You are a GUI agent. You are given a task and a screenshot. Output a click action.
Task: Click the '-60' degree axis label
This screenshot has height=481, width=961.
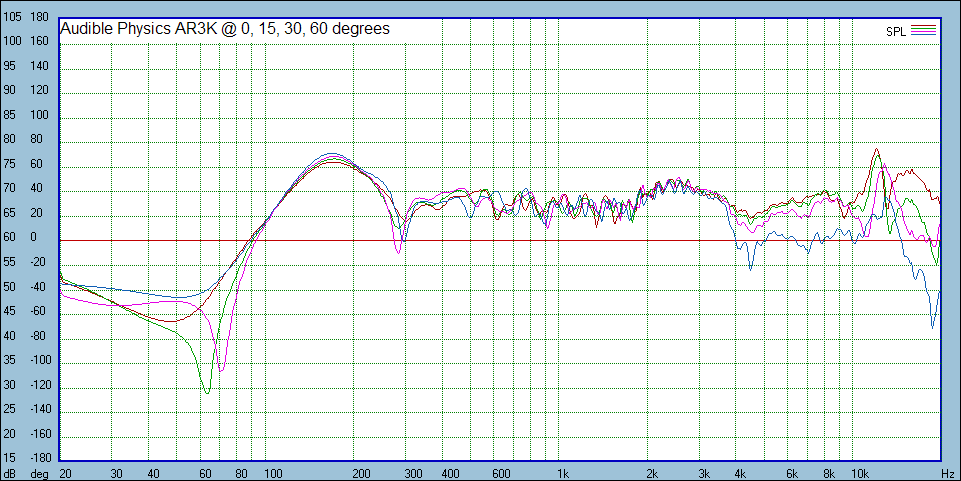[x=39, y=311]
